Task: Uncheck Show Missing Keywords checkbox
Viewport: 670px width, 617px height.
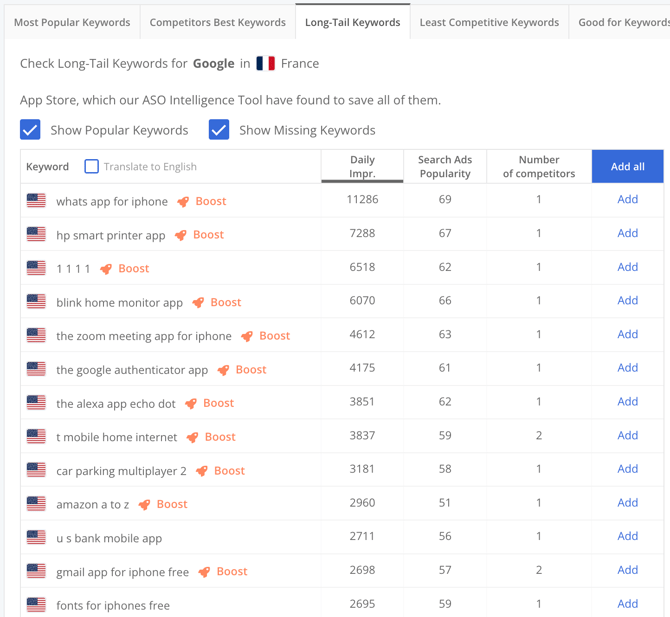Action: click(x=219, y=130)
